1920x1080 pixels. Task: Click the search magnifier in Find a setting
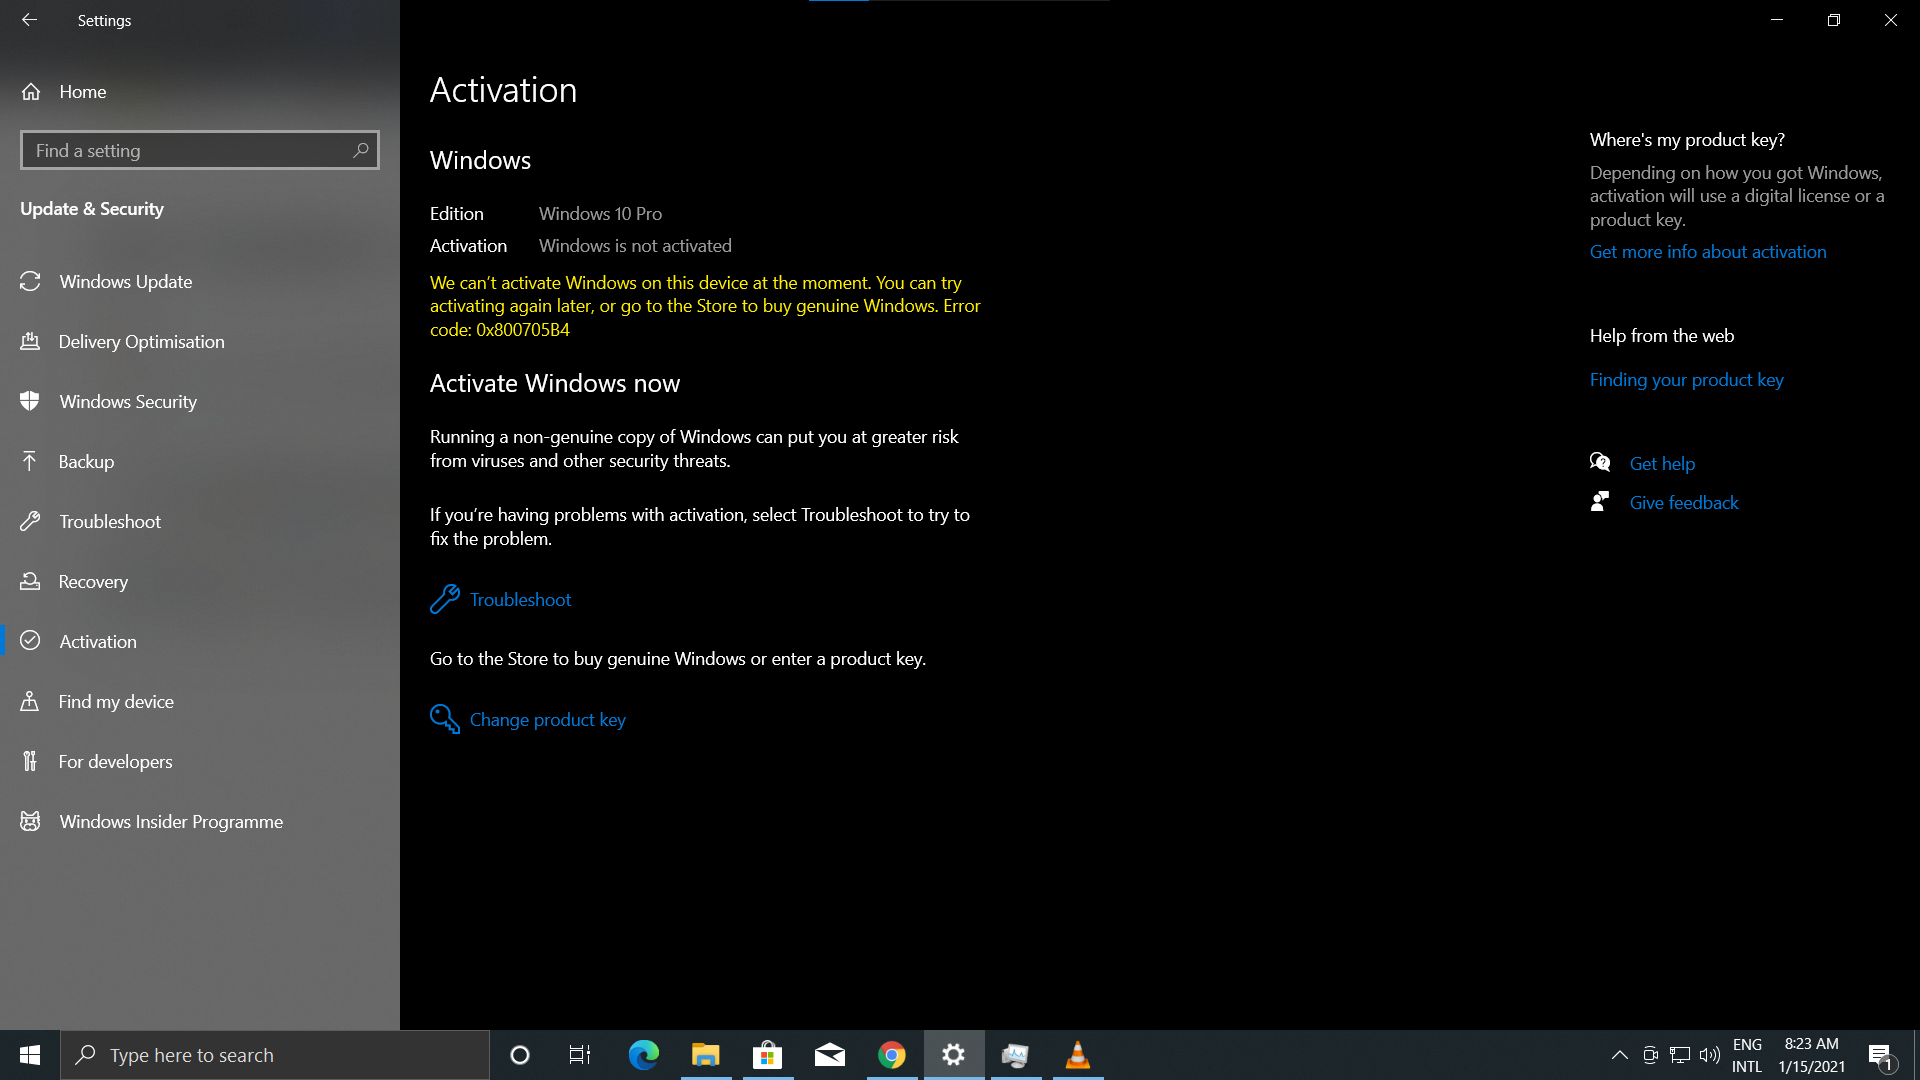coord(361,150)
